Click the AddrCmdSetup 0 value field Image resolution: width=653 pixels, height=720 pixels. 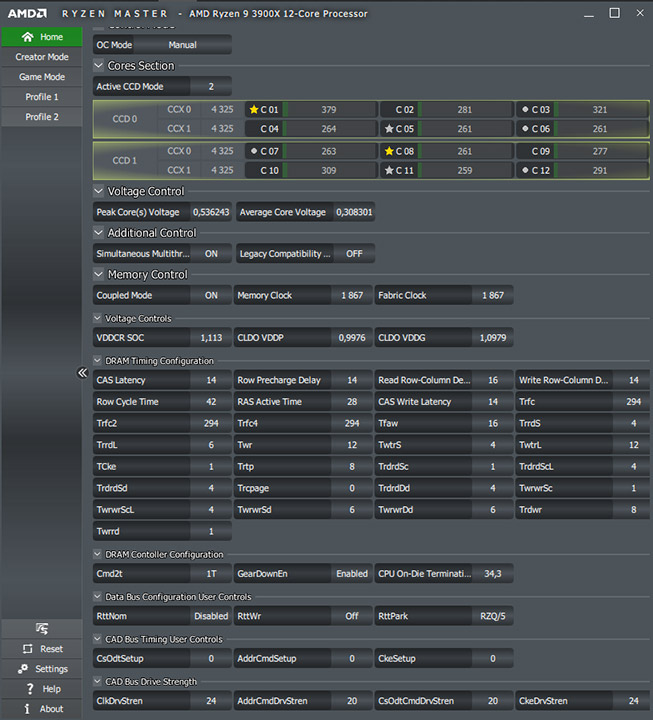(352, 658)
